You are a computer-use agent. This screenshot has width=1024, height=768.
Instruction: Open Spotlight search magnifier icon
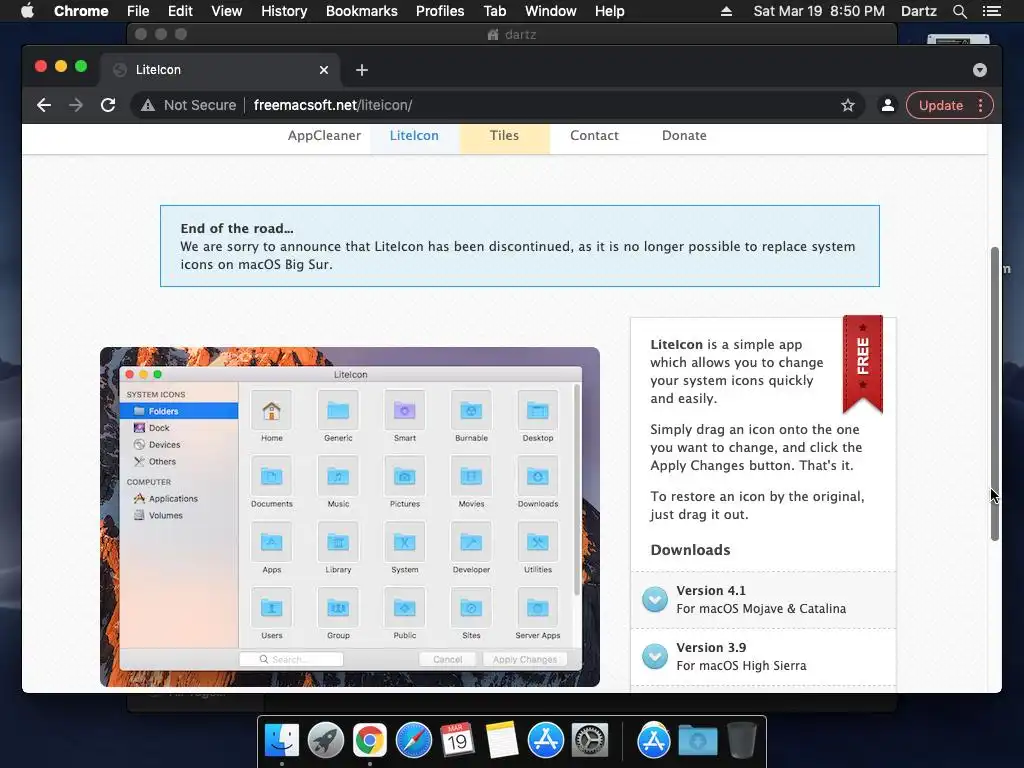tap(959, 11)
